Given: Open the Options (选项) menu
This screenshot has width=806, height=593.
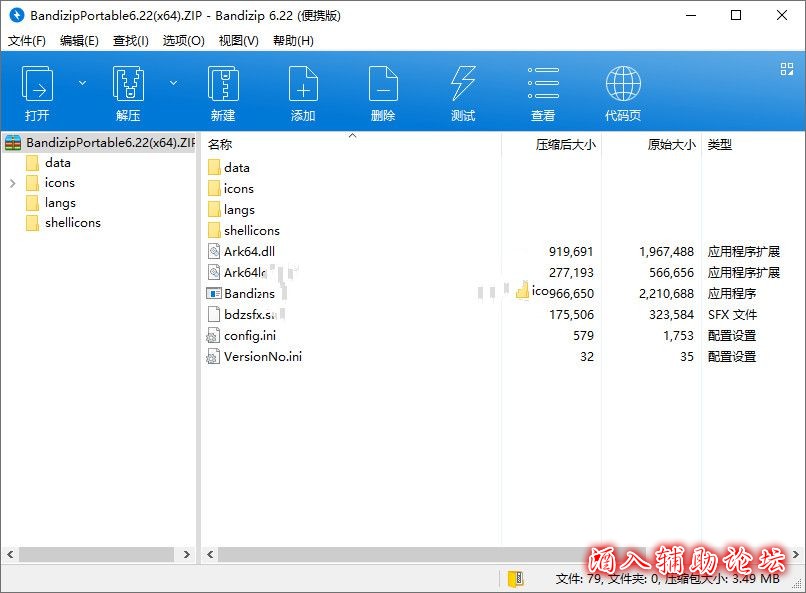Looking at the screenshot, I should [184, 41].
